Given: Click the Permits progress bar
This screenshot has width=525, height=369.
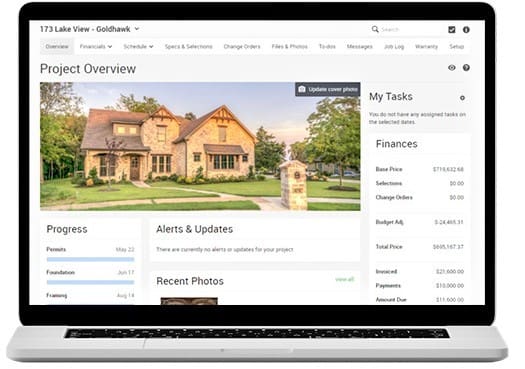Looking at the screenshot, I should [90, 259].
